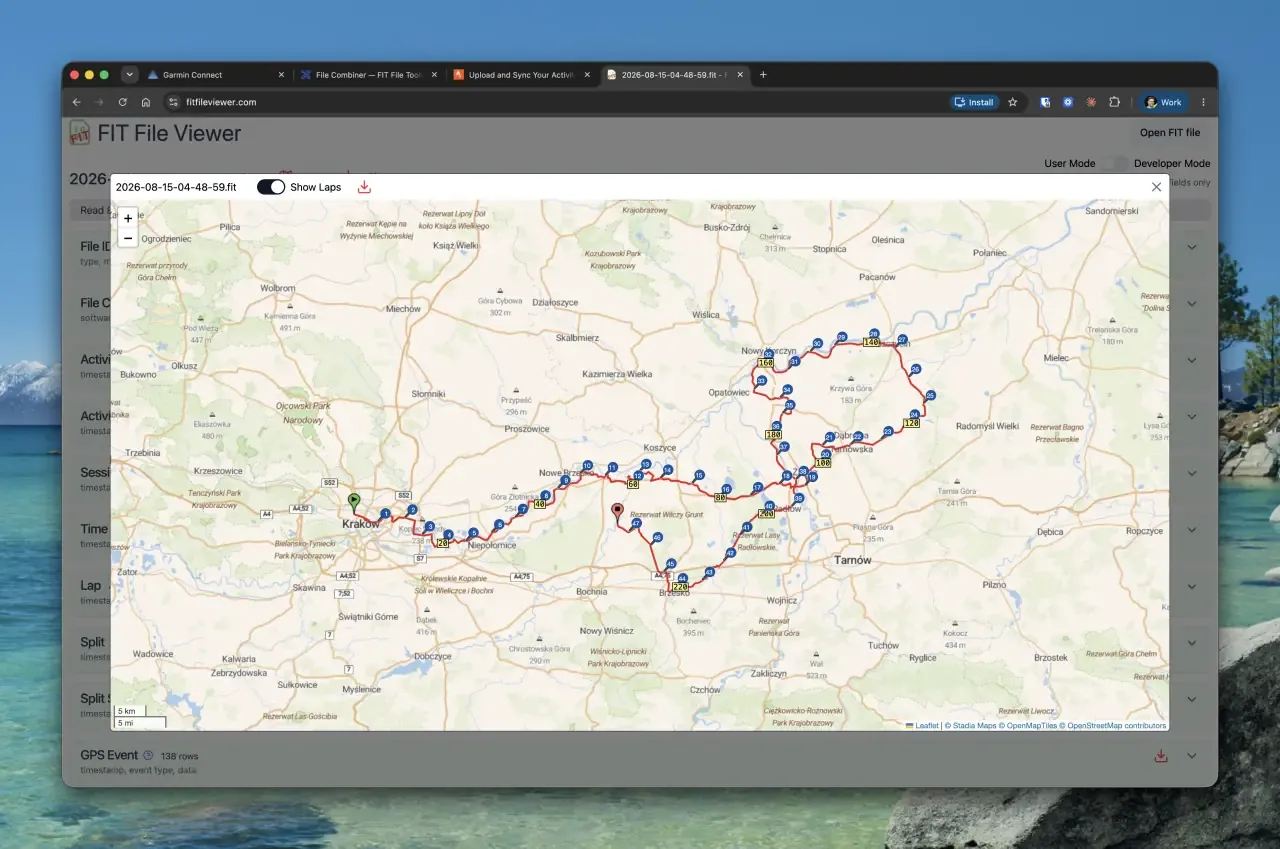Open the Stadia Maps attribution link
1280x849 pixels.
click(974, 726)
